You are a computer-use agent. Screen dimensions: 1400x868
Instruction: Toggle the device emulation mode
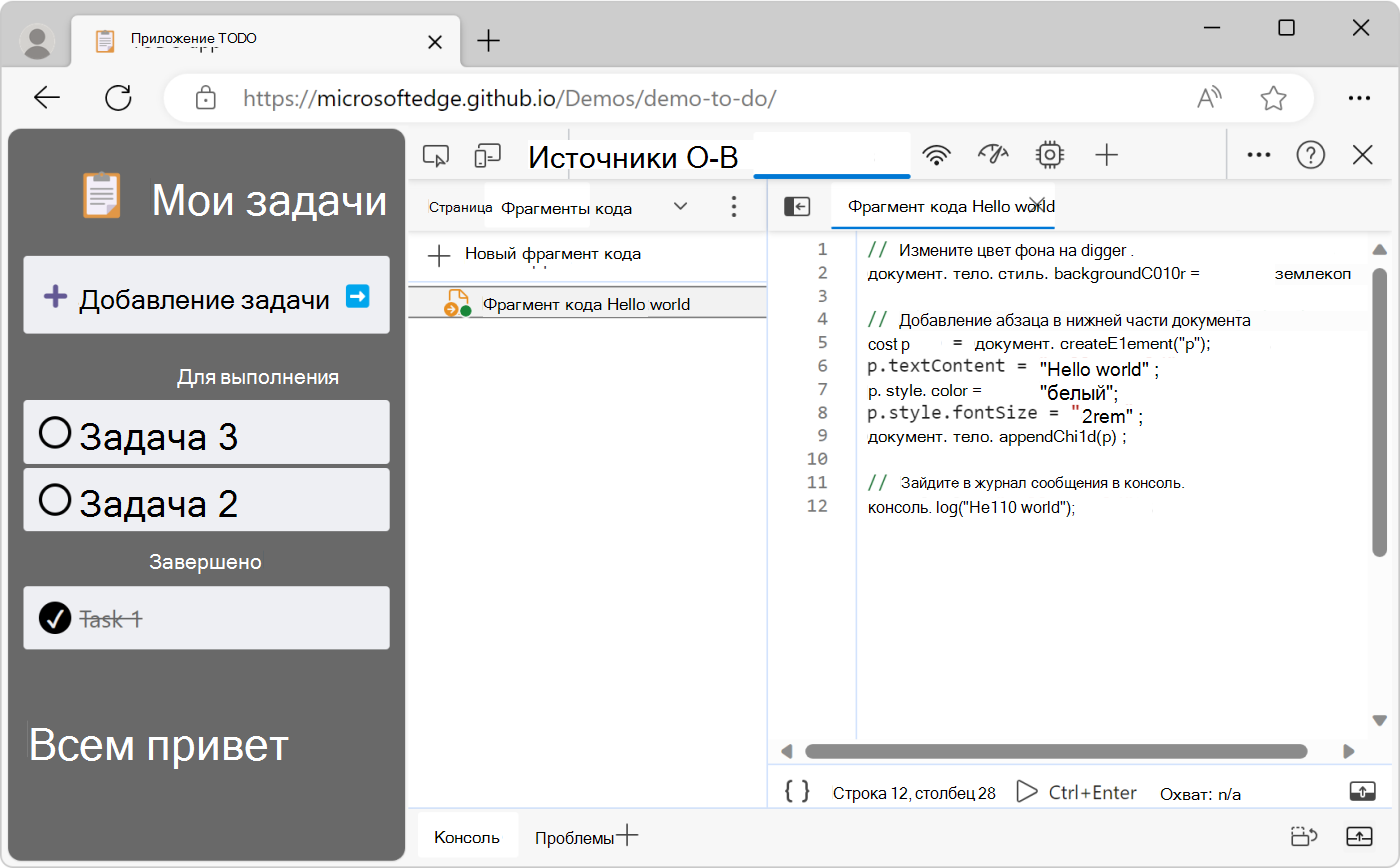487,155
